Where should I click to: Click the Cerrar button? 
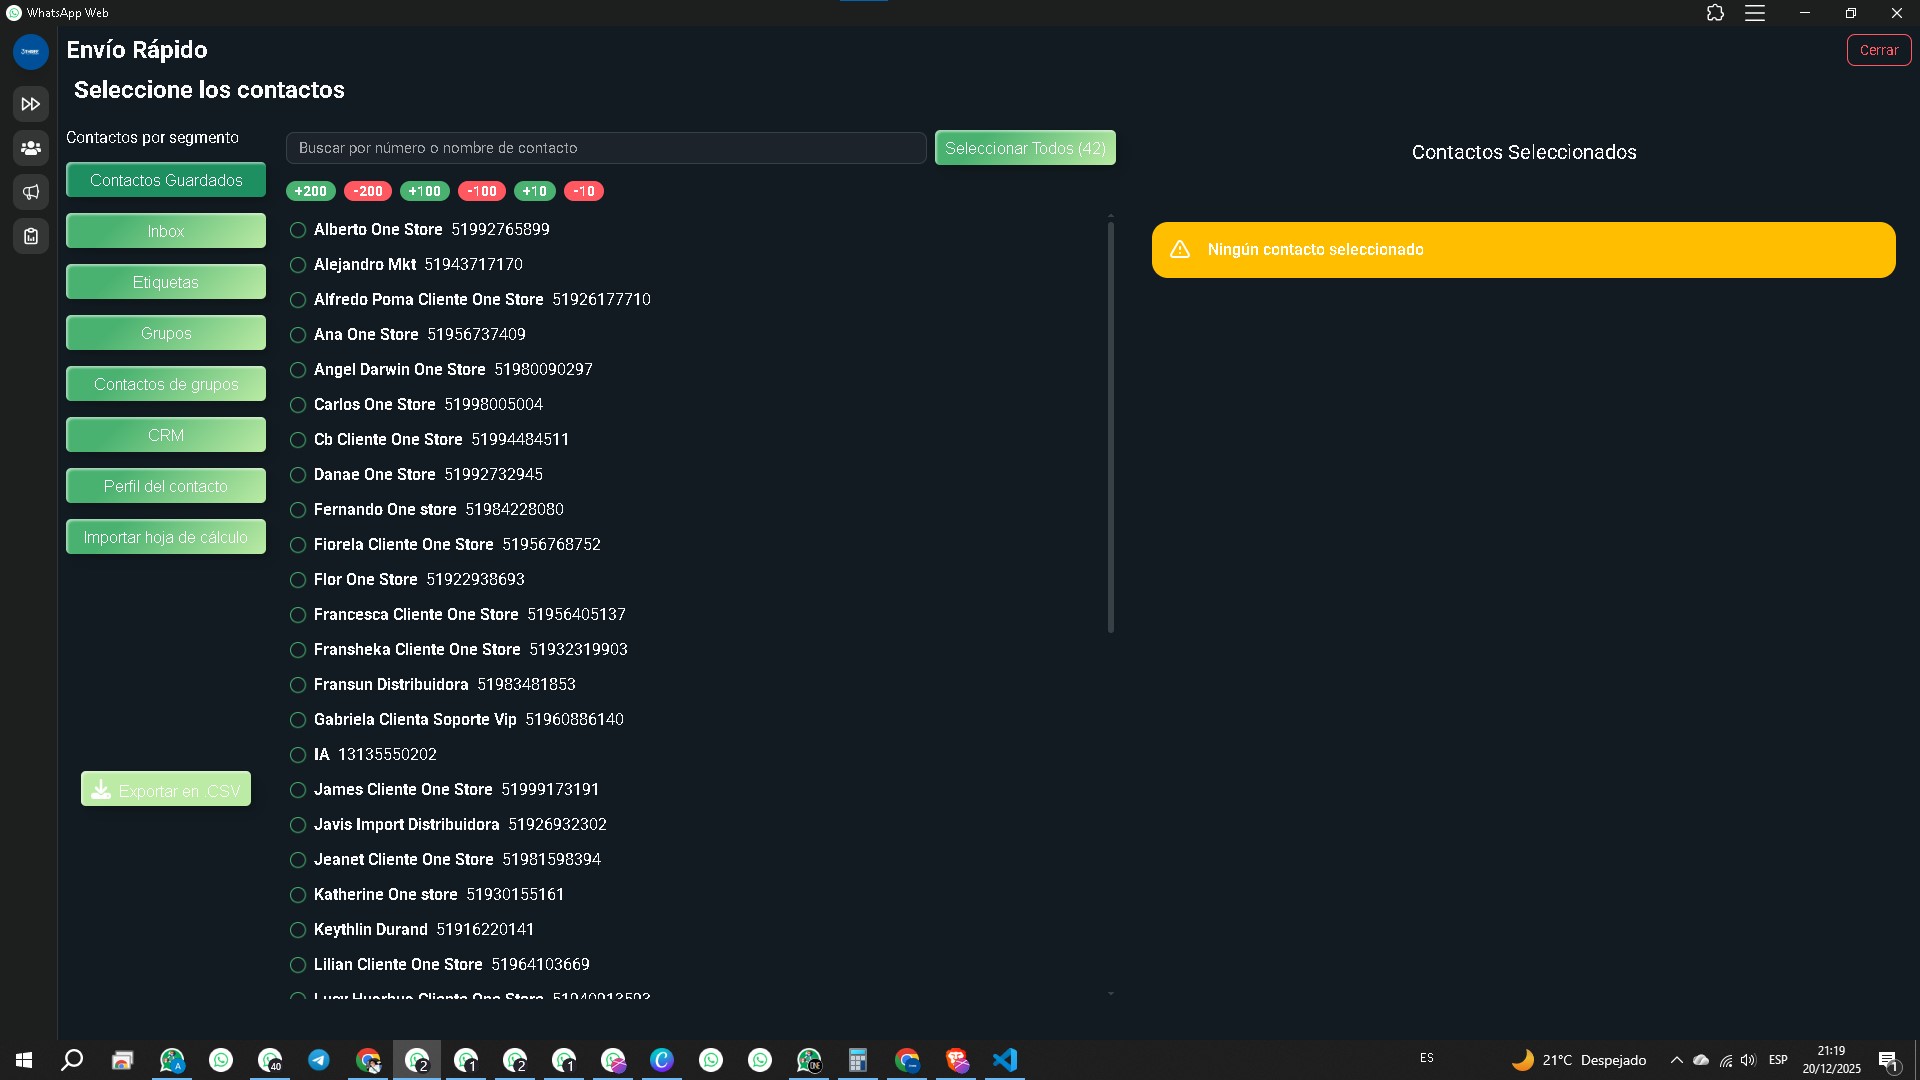click(x=1878, y=50)
